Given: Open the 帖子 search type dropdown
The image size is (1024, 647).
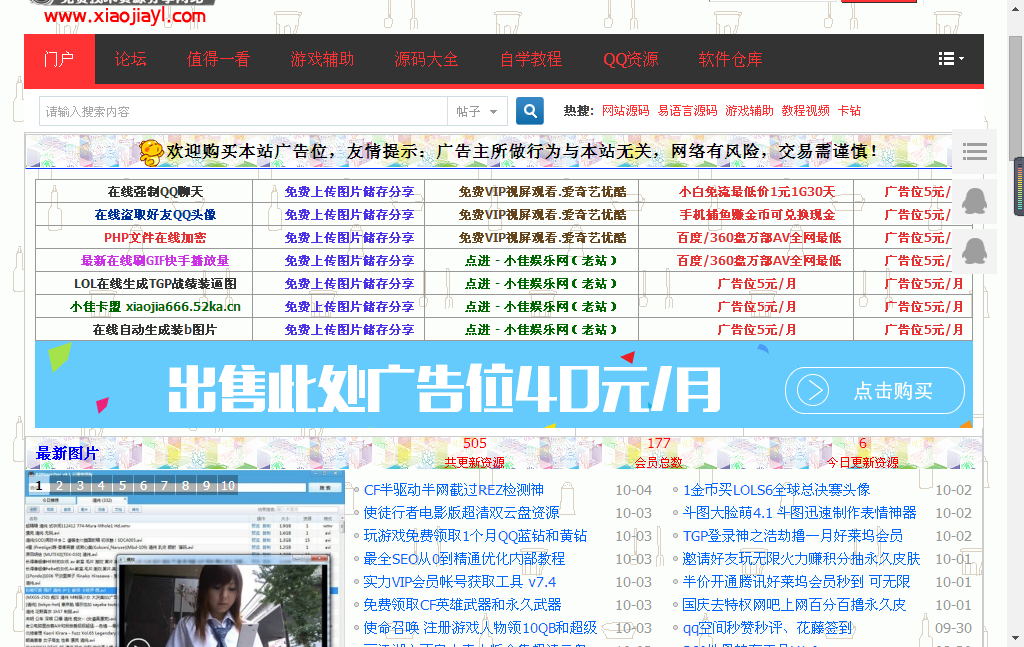Looking at the screenshot, I should pos(477,112).
